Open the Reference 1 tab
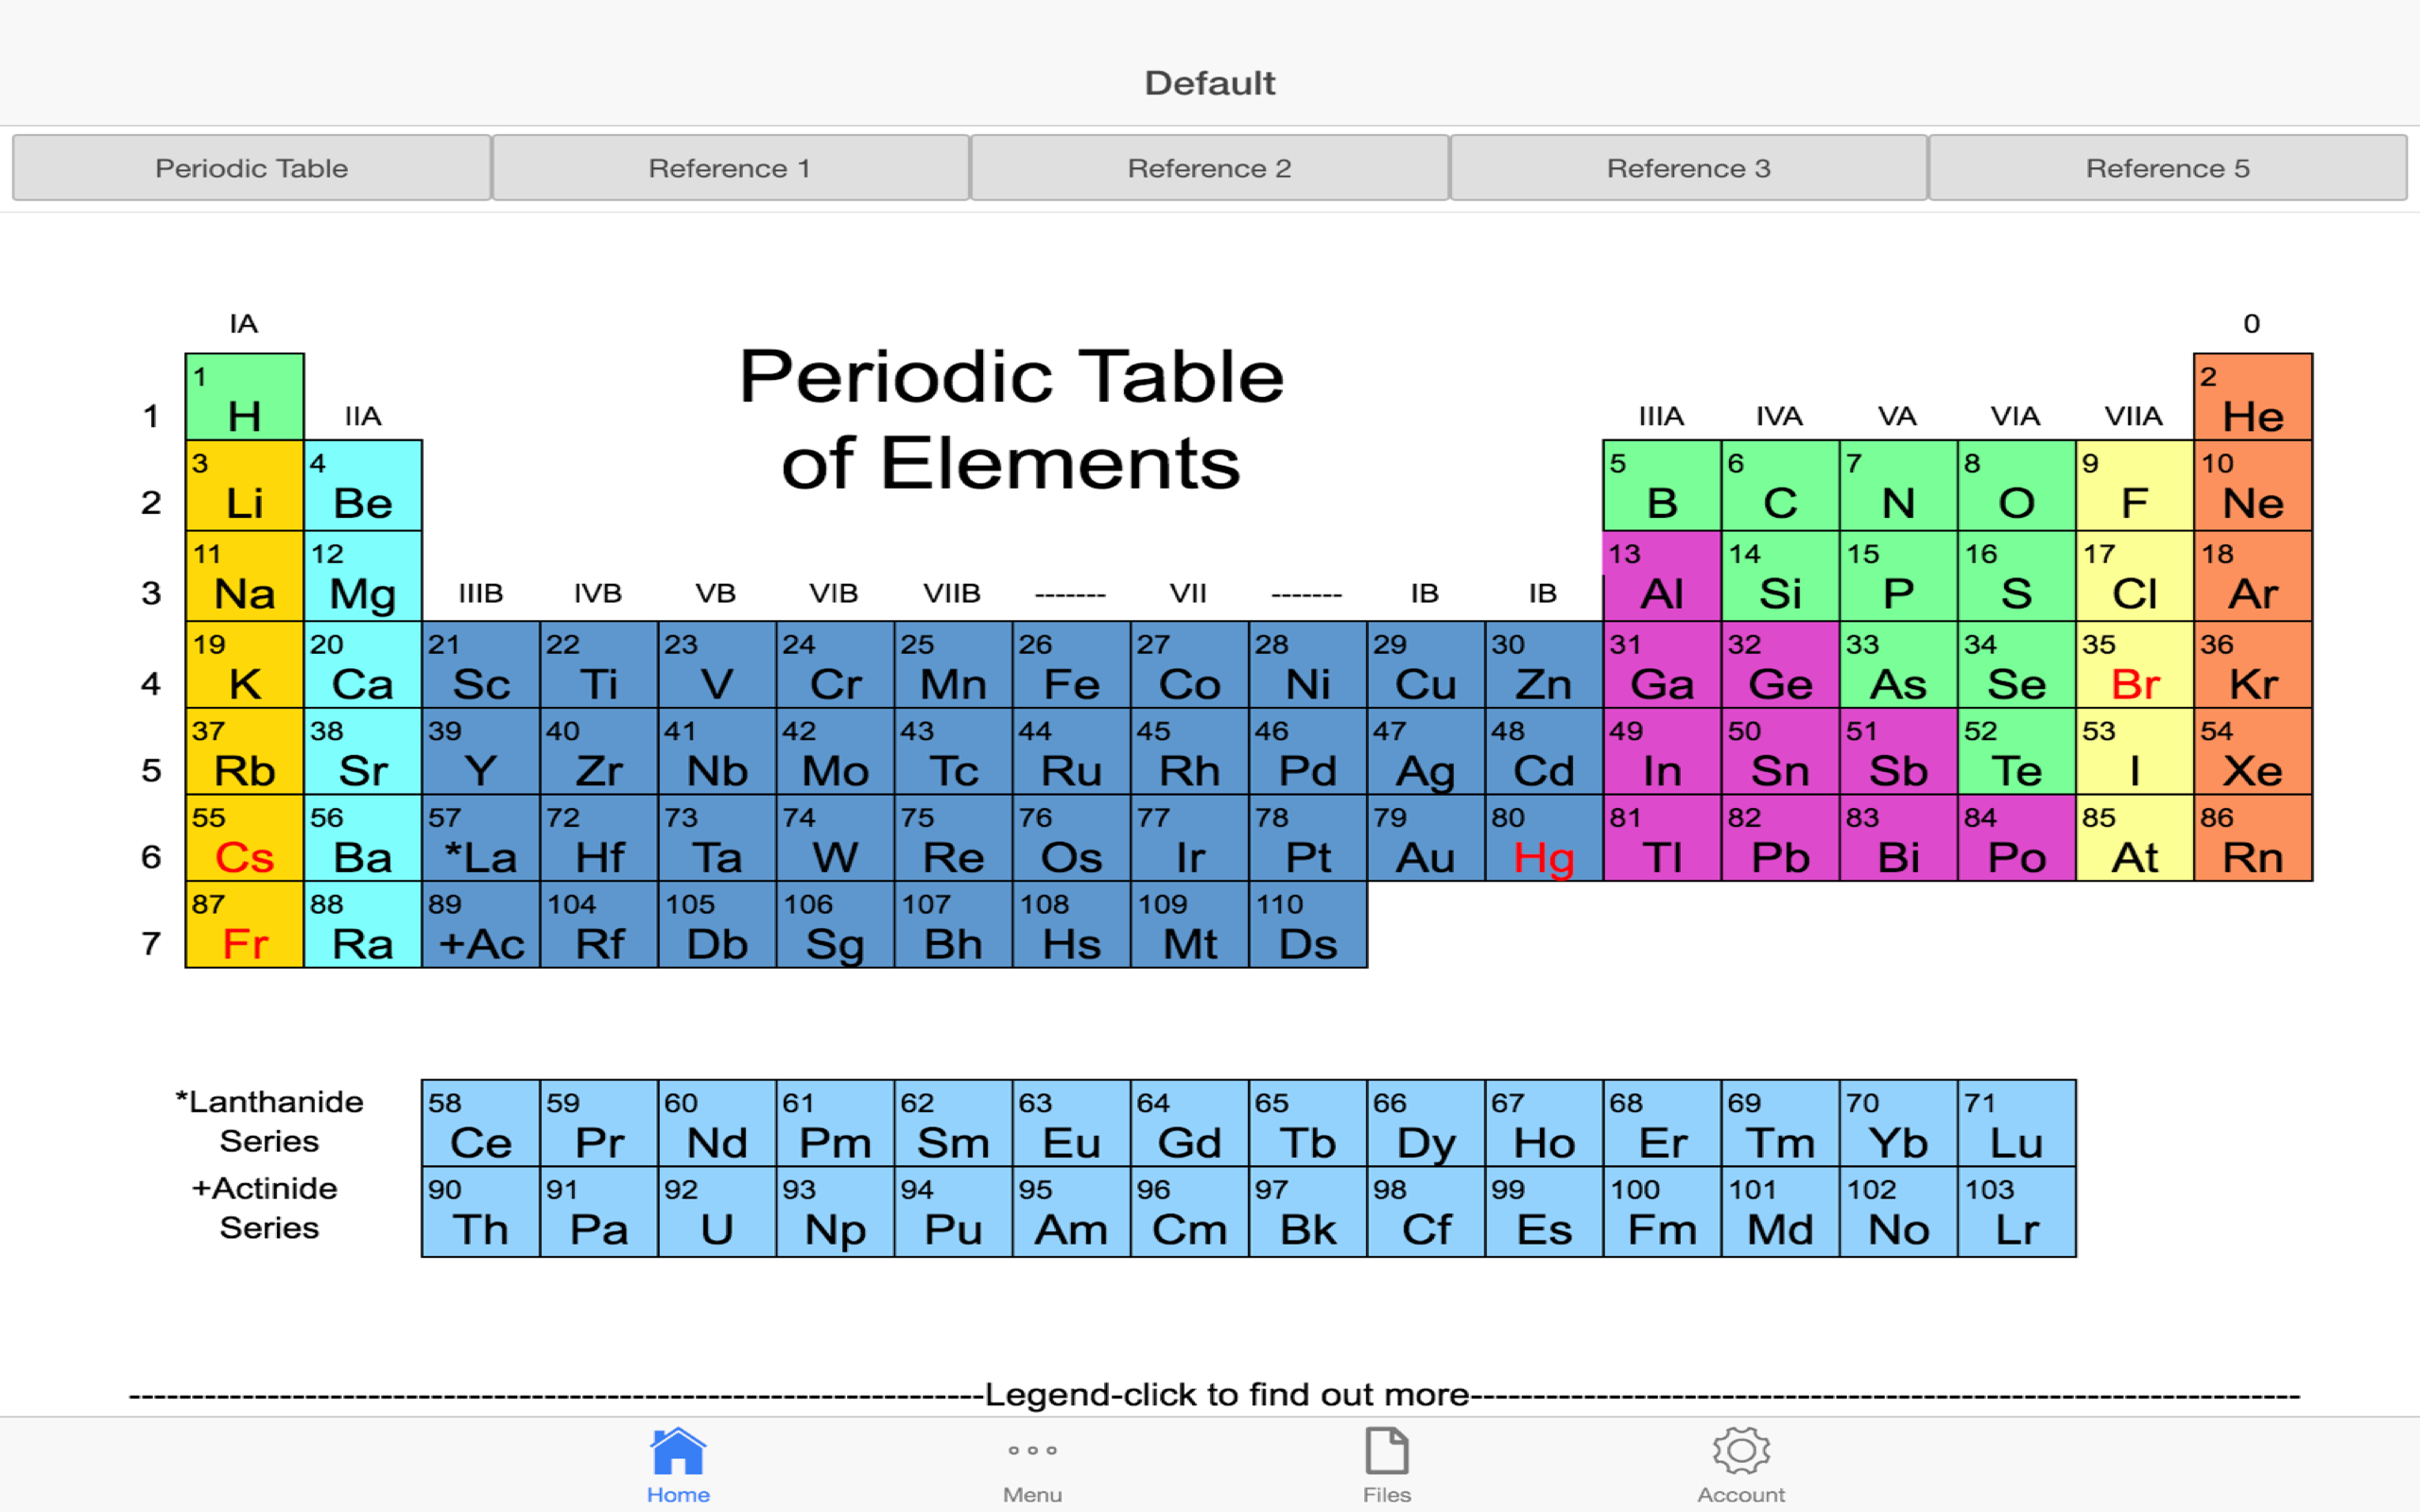The height and width of the screenshot is (1512, 2420). [730, 168]
